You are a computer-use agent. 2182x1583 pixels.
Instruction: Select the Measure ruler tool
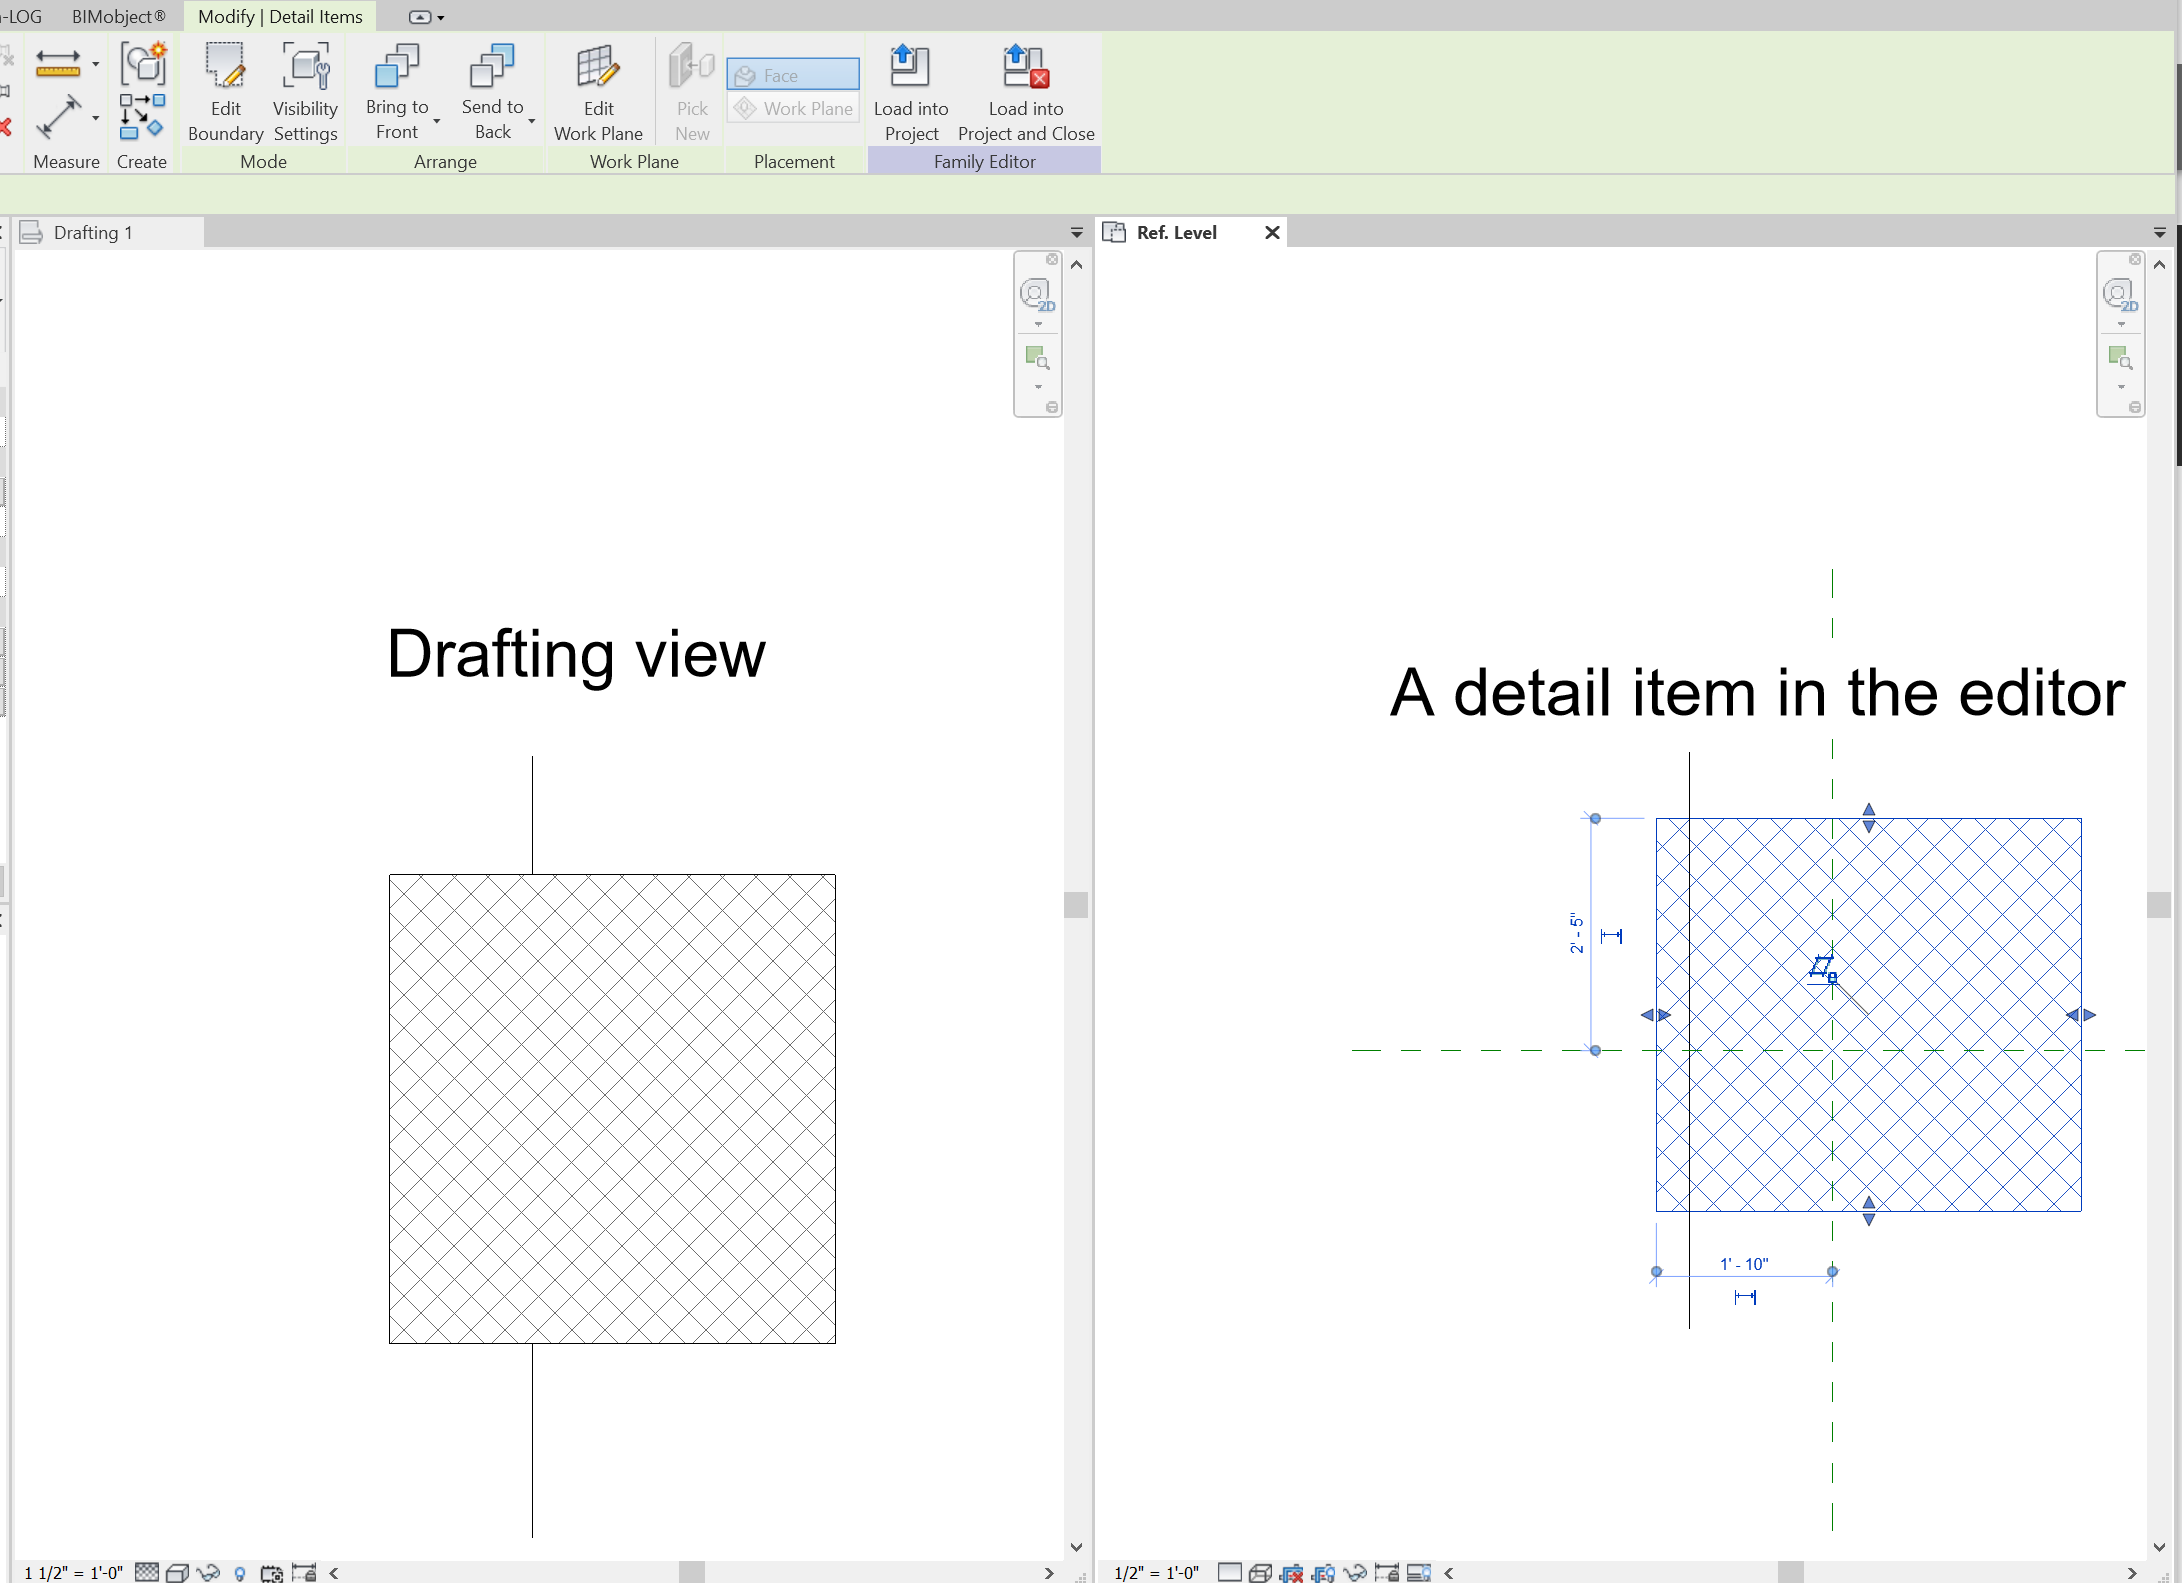pyautogui.click(x=58, y=64)
